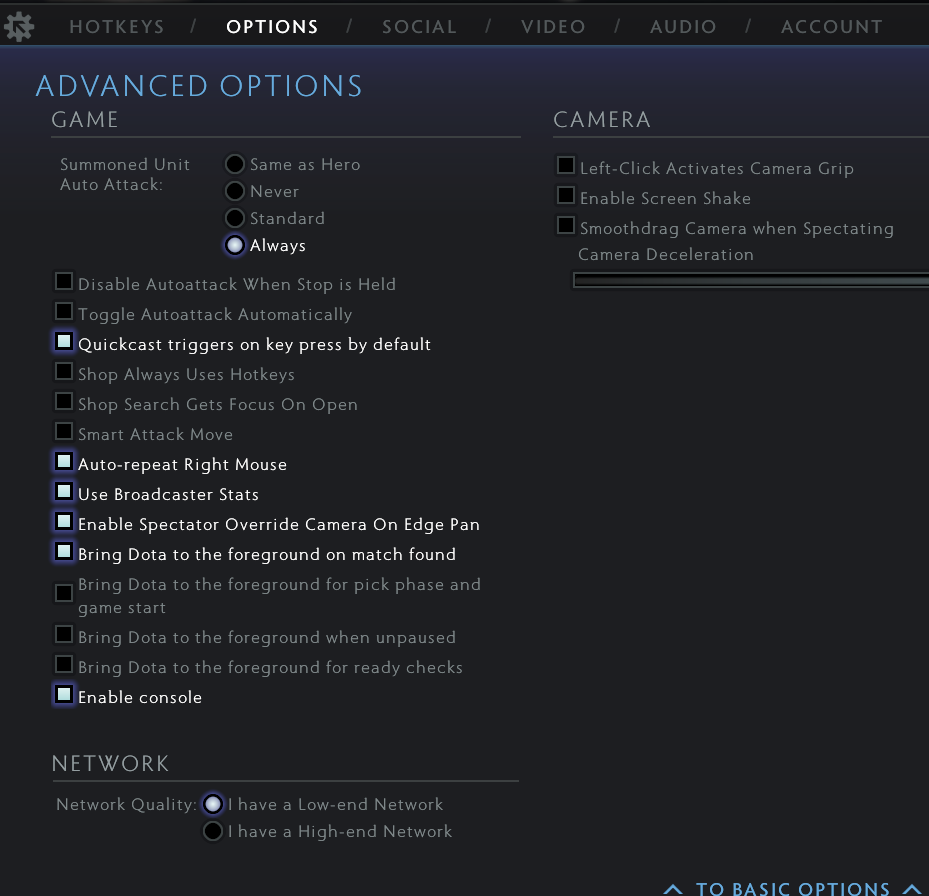The width and height of the screenshot is (929, 896).
Task: Open the SOCIAL settings tab
Action: 419,26
